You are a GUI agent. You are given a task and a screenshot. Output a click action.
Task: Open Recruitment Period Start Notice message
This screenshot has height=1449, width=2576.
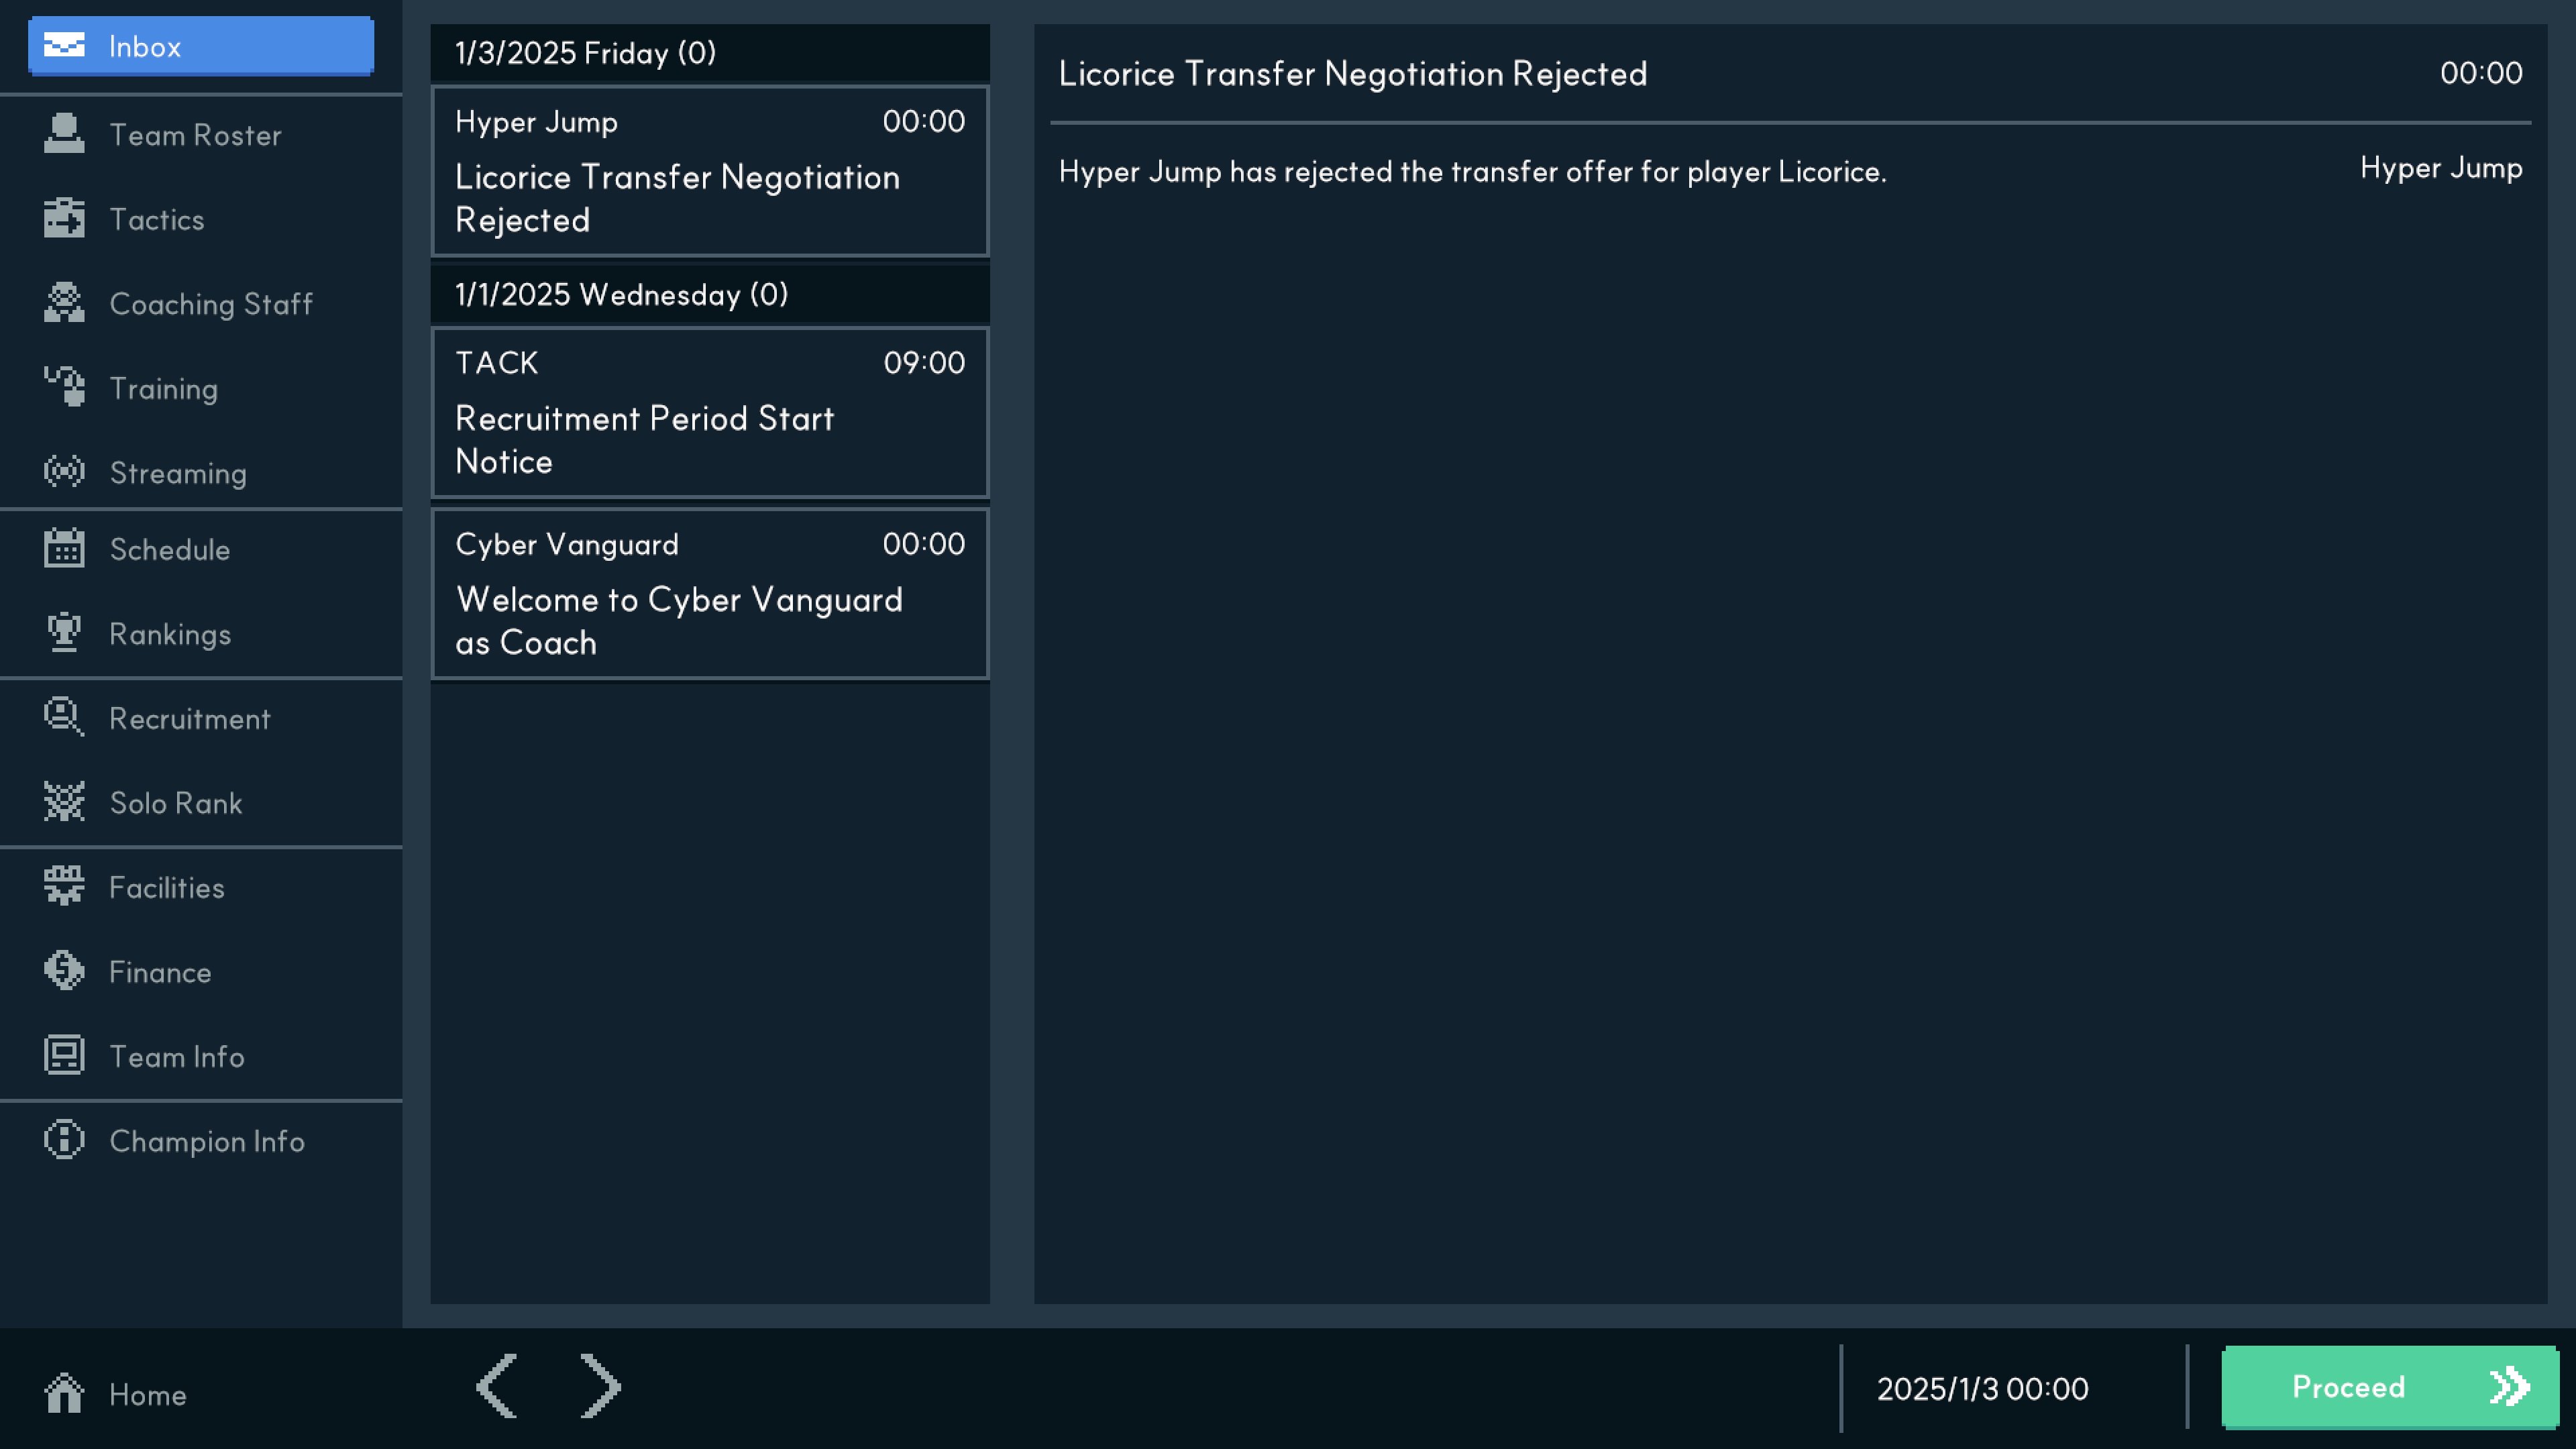click(709, 413)
